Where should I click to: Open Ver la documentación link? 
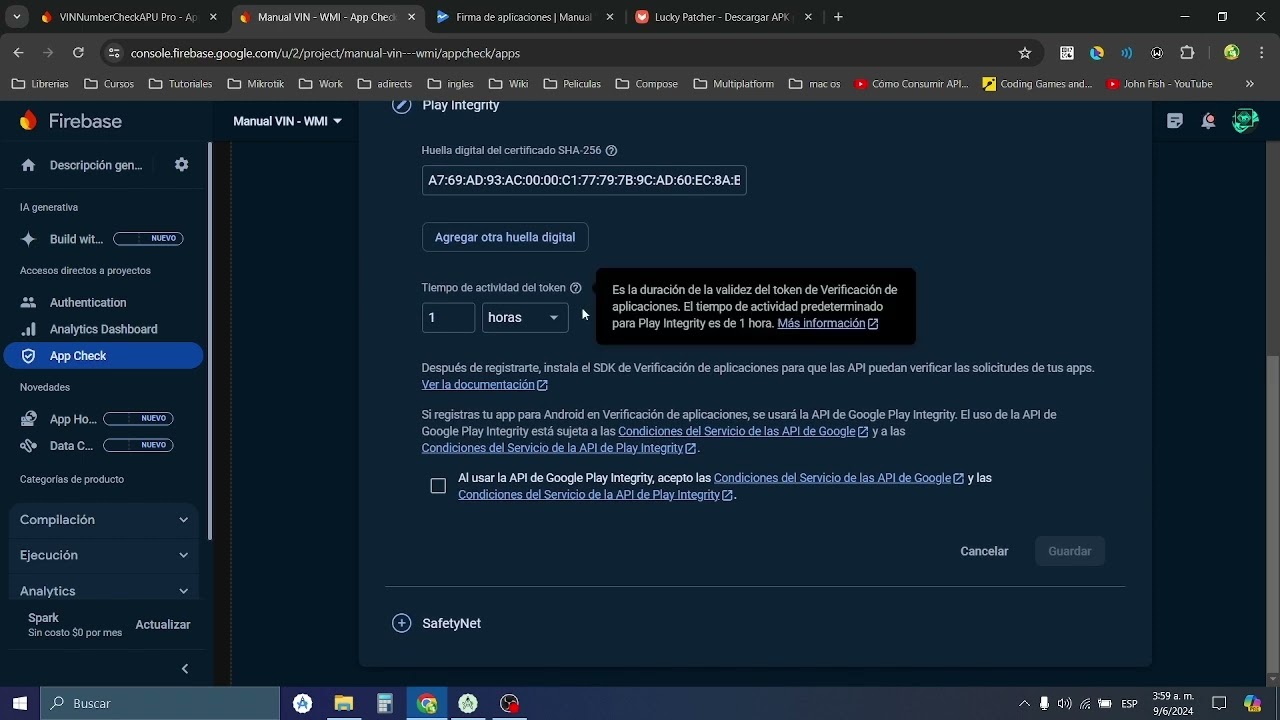point(484,385)
